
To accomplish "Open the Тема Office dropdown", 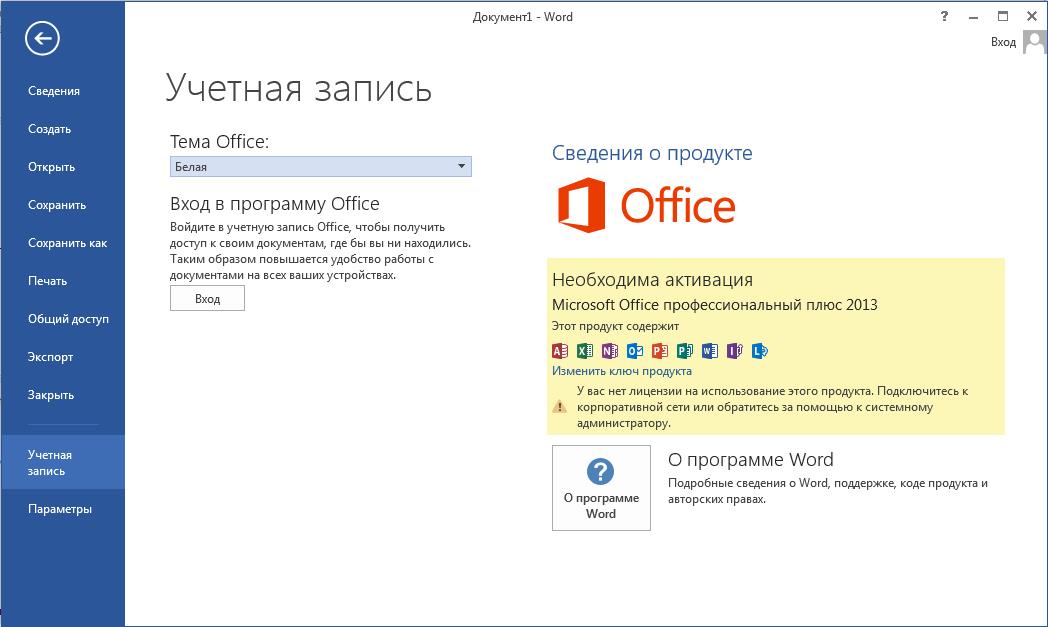I will [320, 167].
